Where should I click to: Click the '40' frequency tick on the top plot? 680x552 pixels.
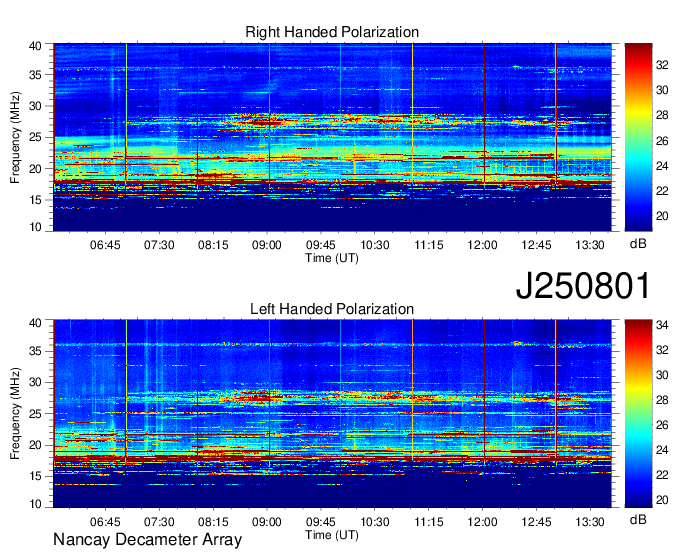(35, 46)
